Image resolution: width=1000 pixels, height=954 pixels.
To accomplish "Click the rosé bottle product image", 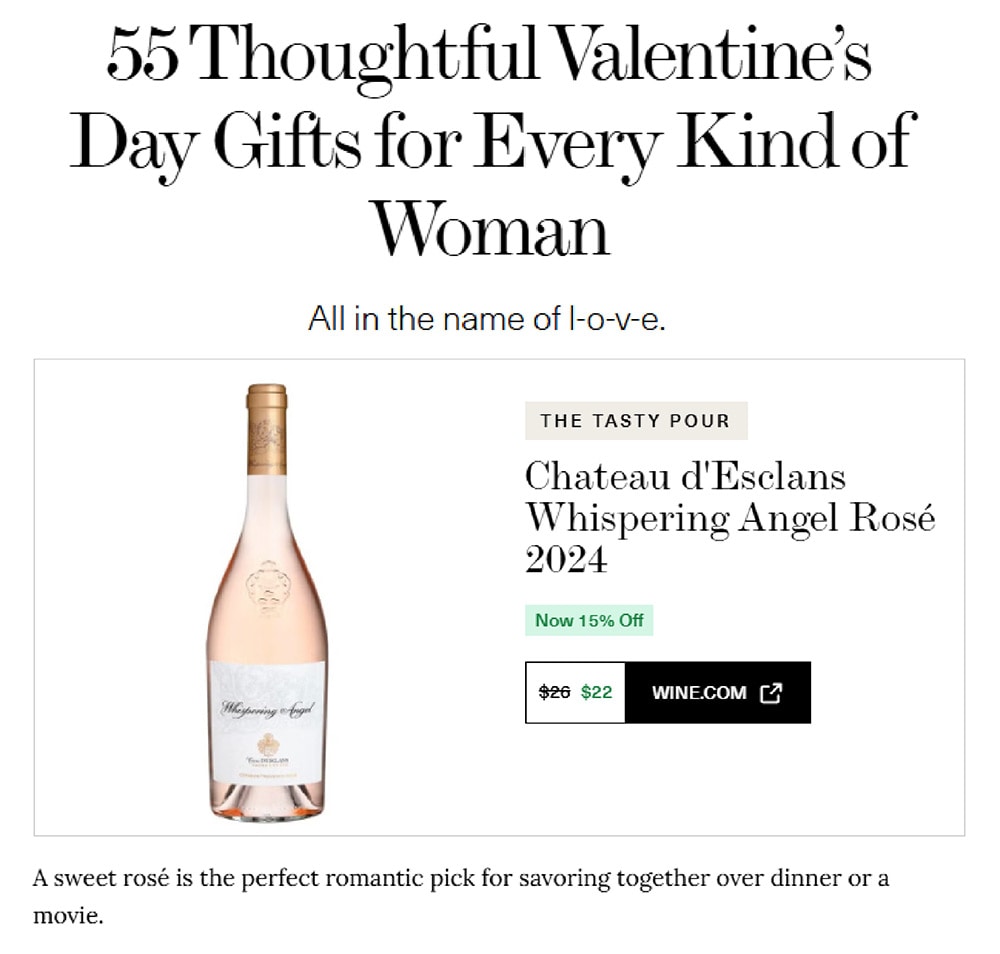I will (267, 602).
